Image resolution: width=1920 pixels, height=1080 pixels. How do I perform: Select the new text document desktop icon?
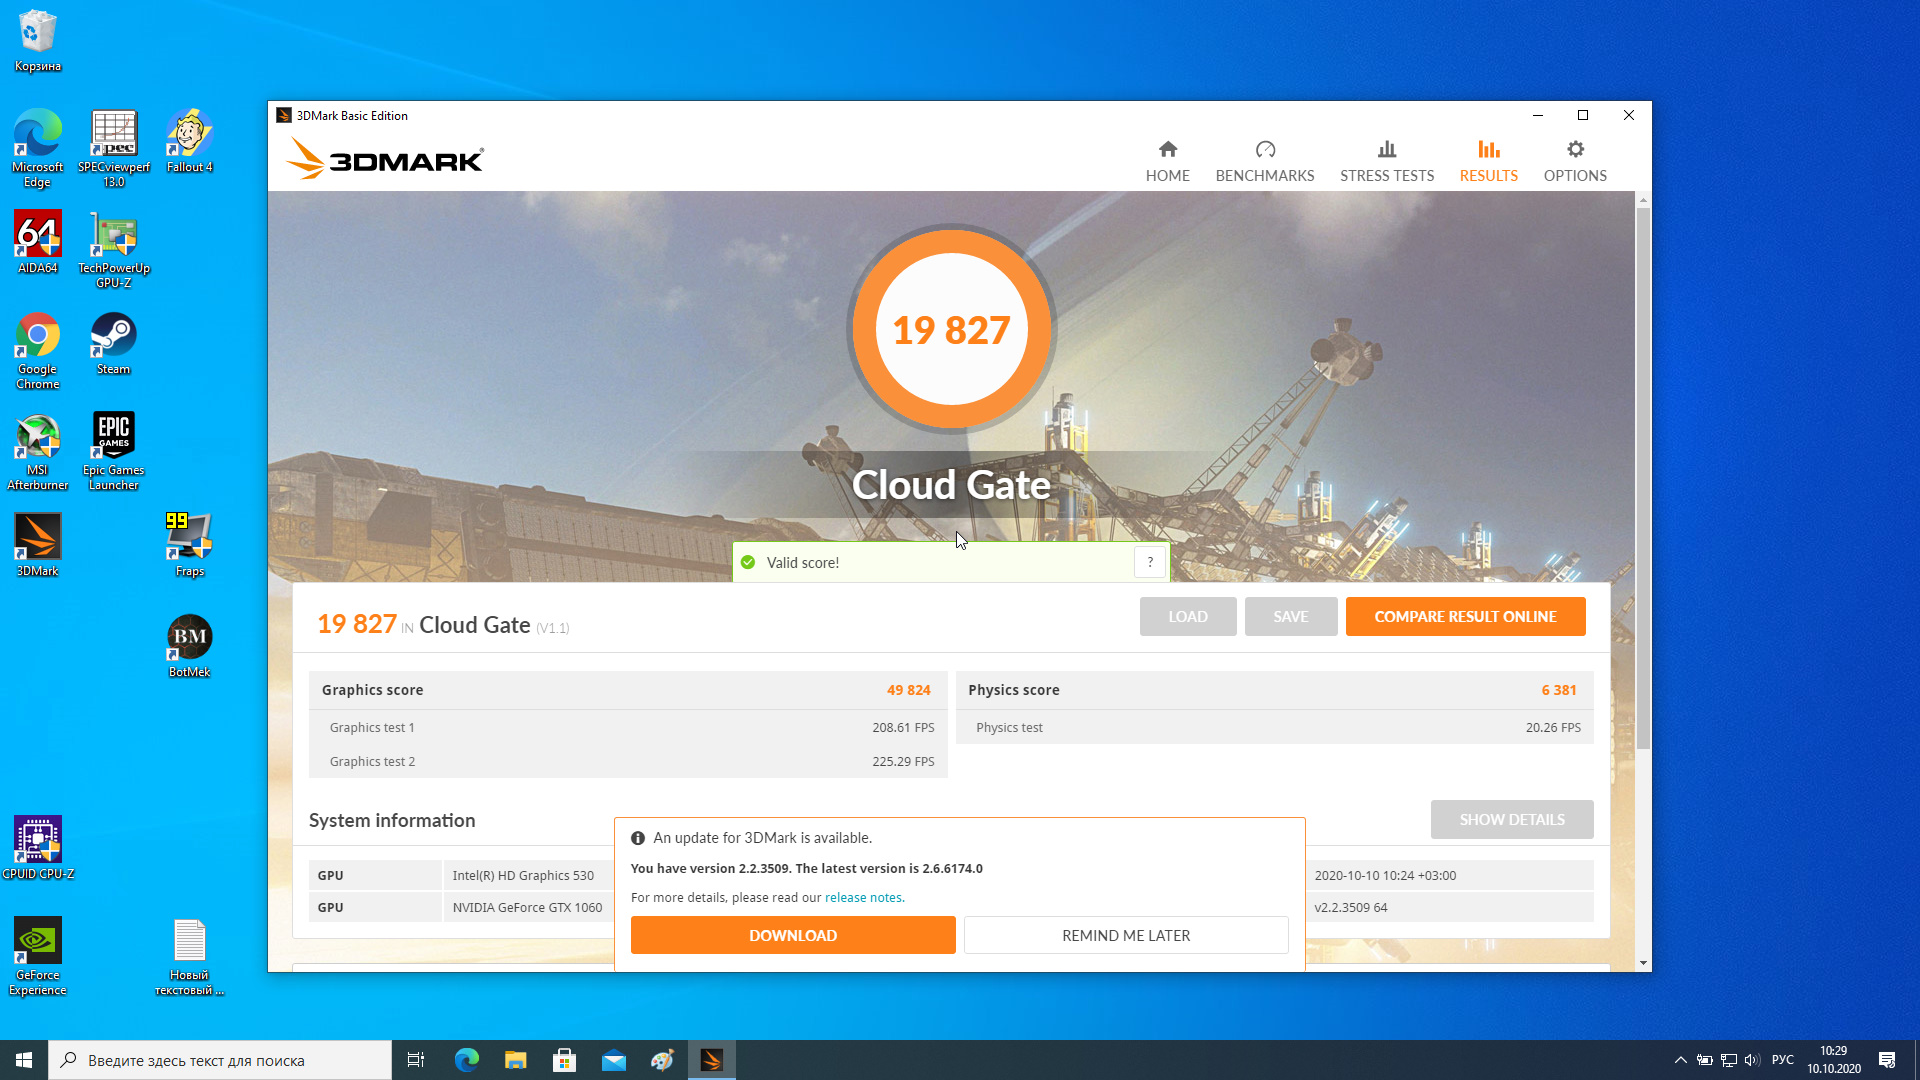click(x=190, y=956)
